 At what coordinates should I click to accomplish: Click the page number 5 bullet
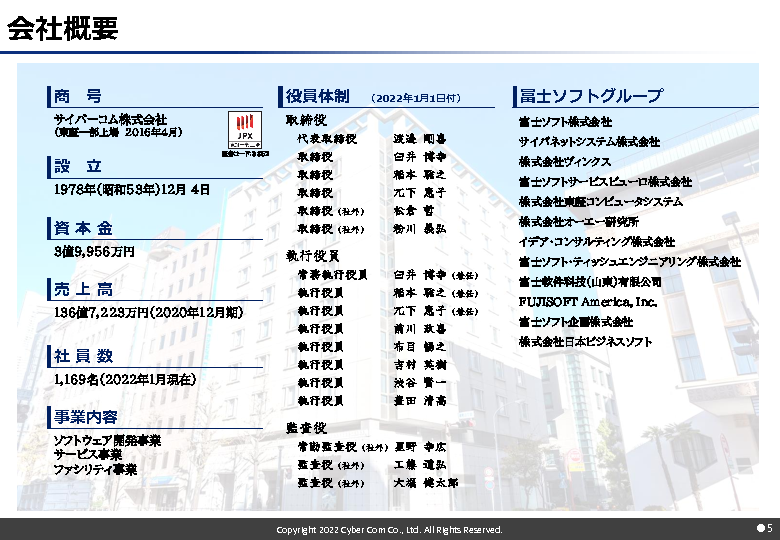coord(764,528)
